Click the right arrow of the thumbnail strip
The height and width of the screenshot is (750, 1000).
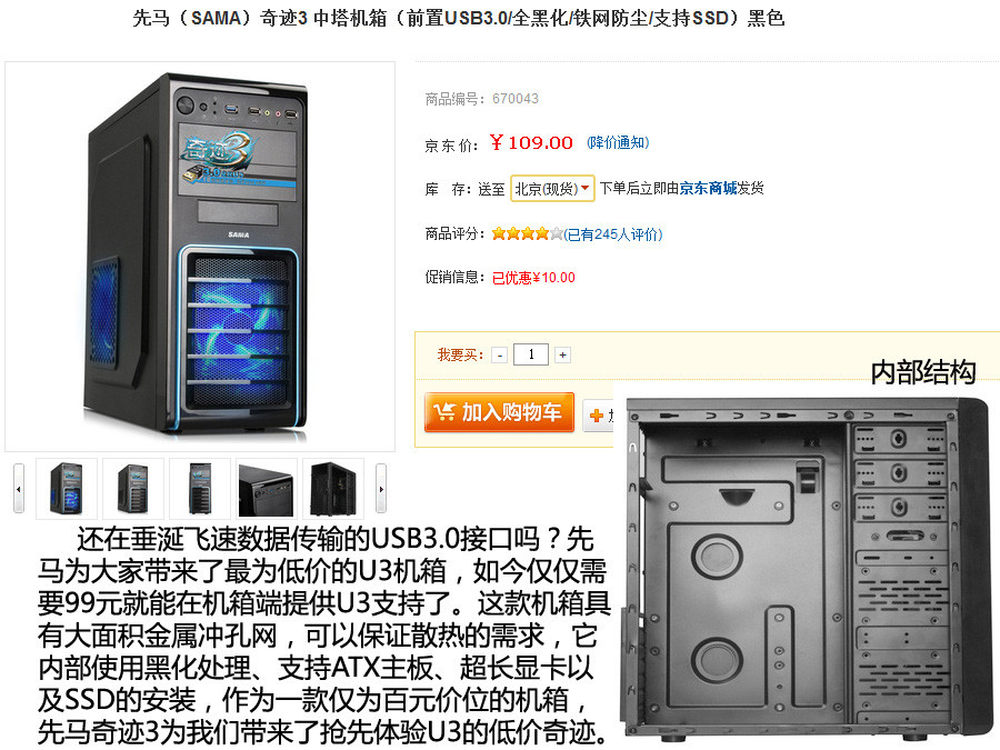[x=381, y=489]
